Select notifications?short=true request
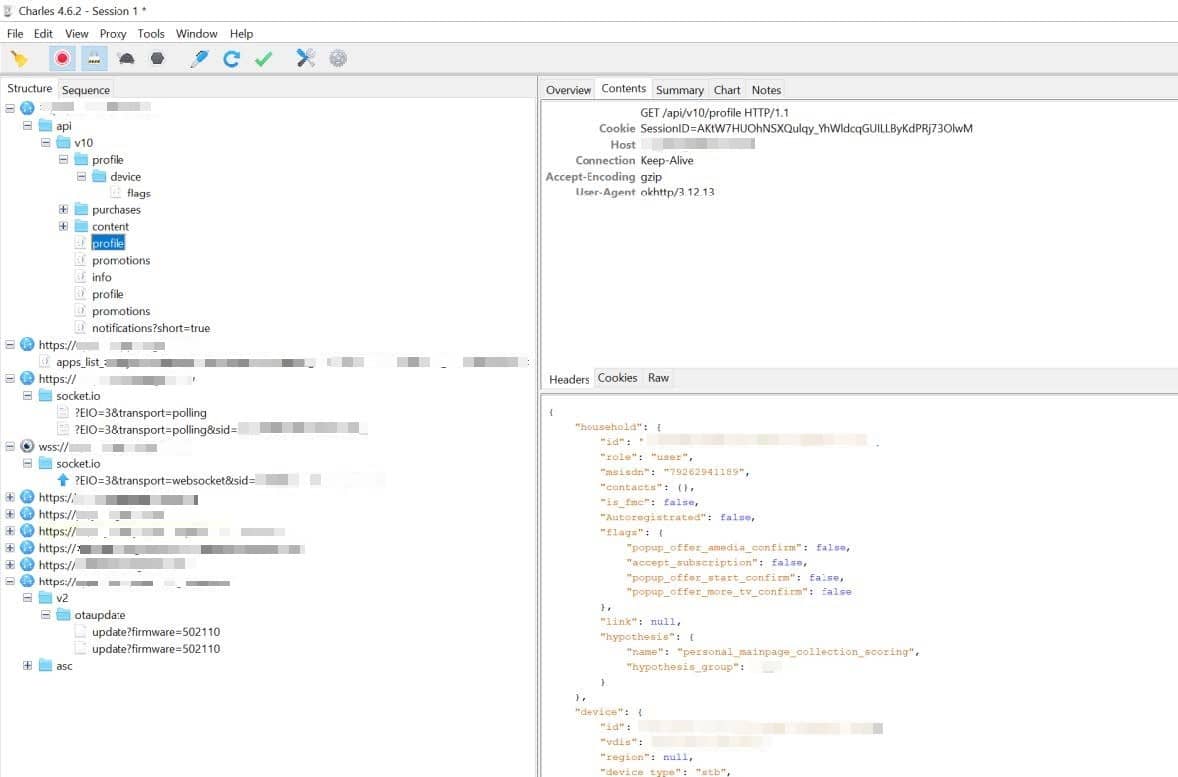This screenshot has height=777, width=1178. 151,328
